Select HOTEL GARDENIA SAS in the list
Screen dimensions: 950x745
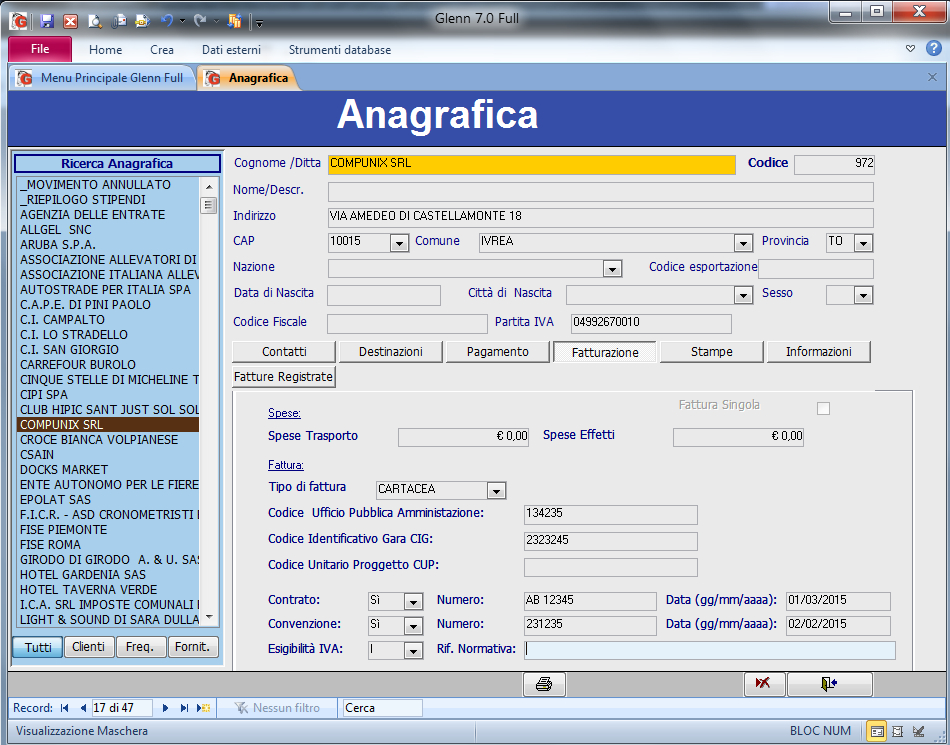tap(108, 575)
